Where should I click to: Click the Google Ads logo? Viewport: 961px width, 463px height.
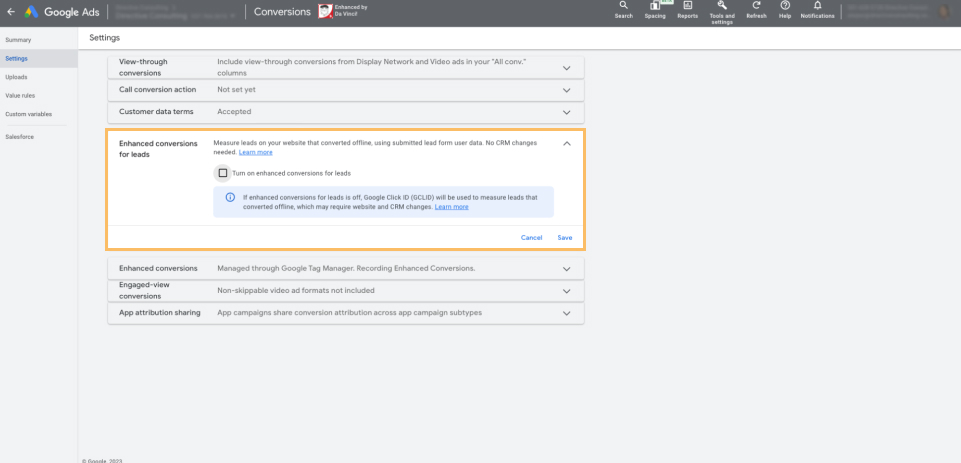coord(62,12)
